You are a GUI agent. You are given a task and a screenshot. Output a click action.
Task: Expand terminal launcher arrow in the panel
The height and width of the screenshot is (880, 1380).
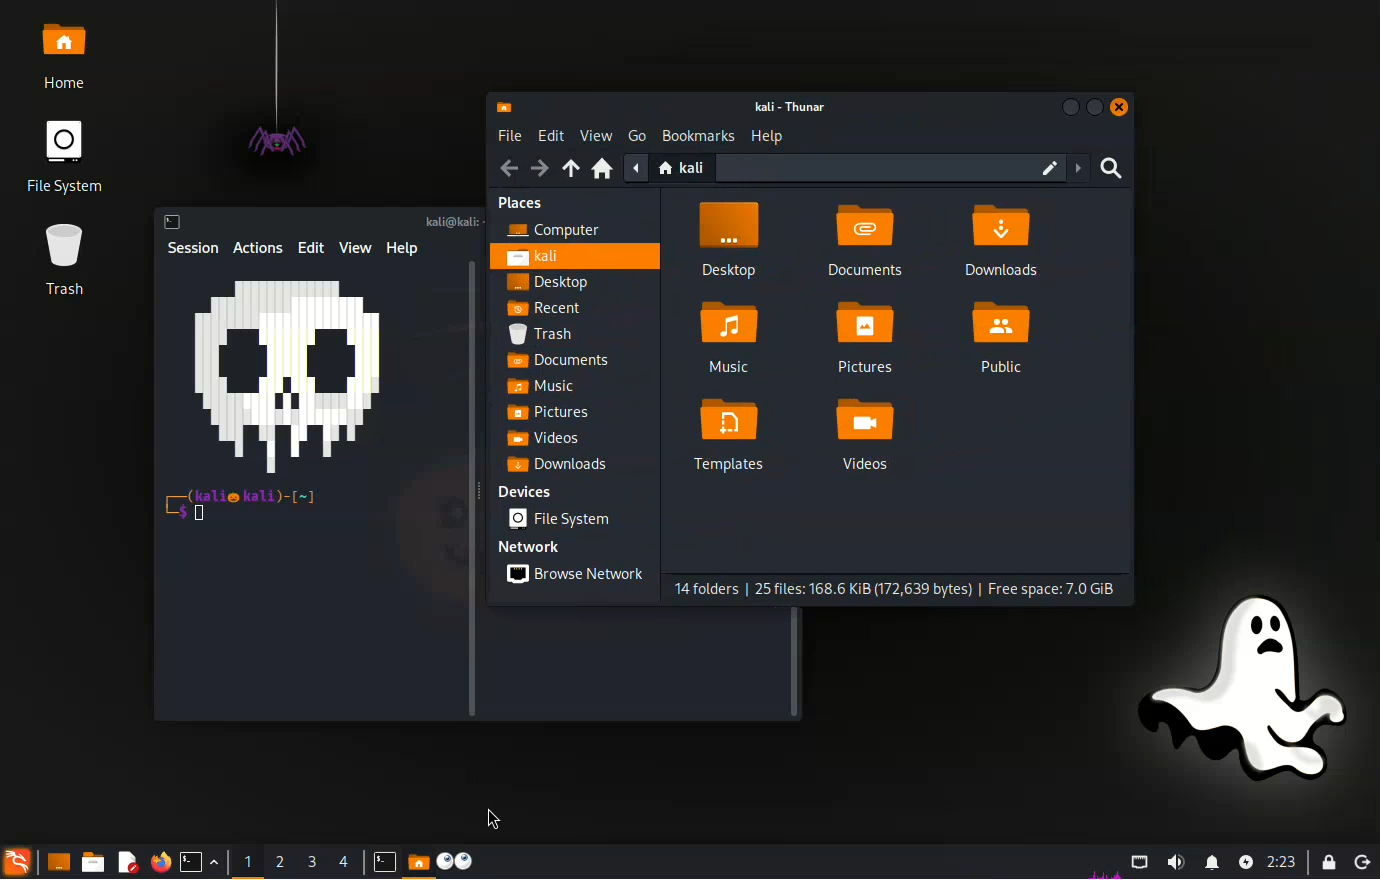point(214,862)
